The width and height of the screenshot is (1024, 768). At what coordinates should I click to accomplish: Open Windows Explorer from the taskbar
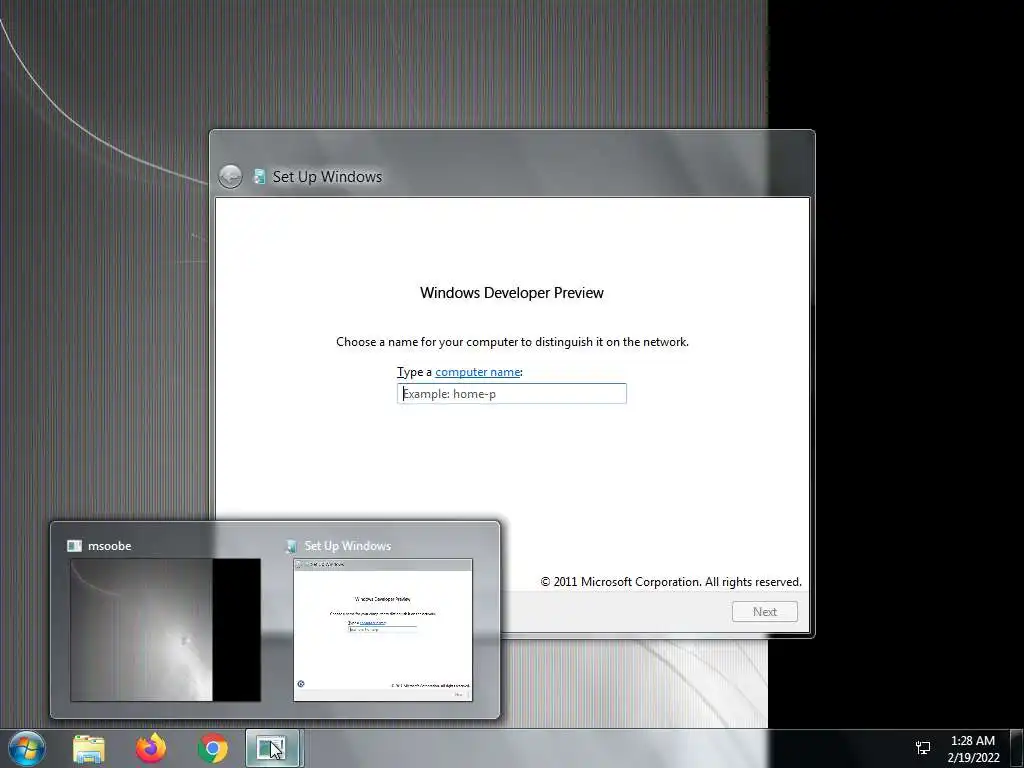(x=89, y=748)
